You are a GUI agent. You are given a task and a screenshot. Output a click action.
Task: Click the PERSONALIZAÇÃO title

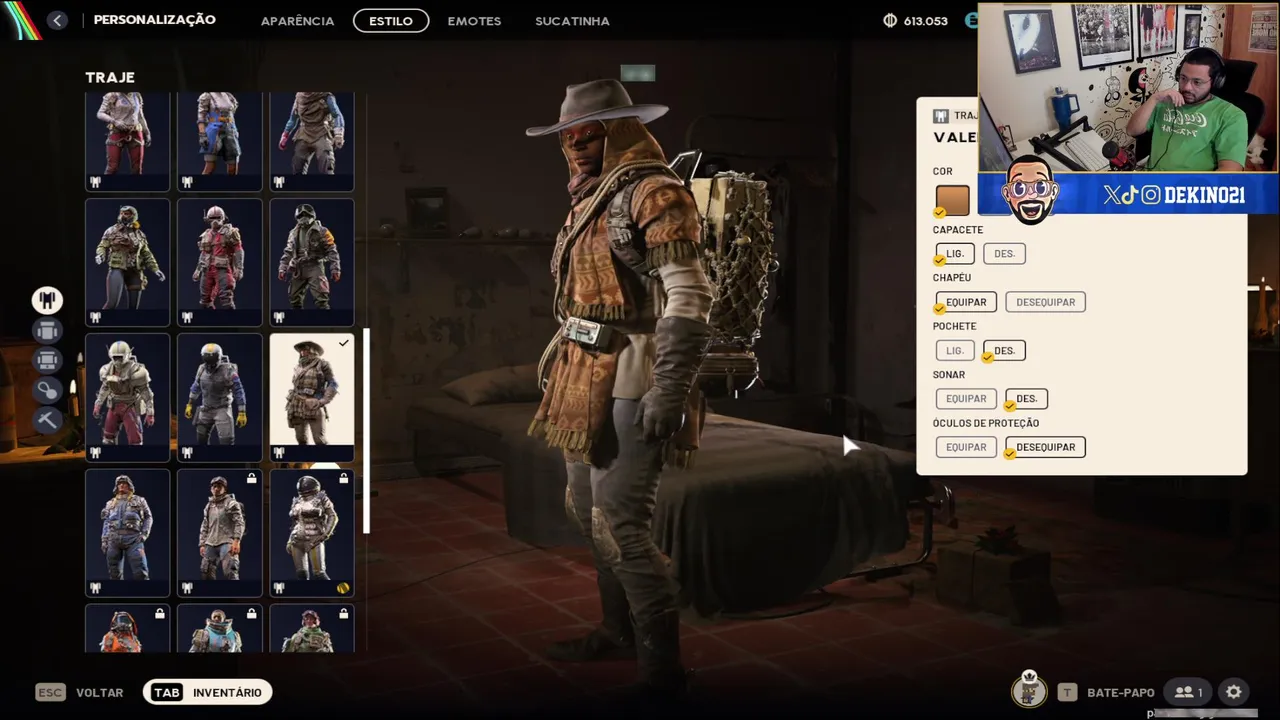[x=154, y=20]
